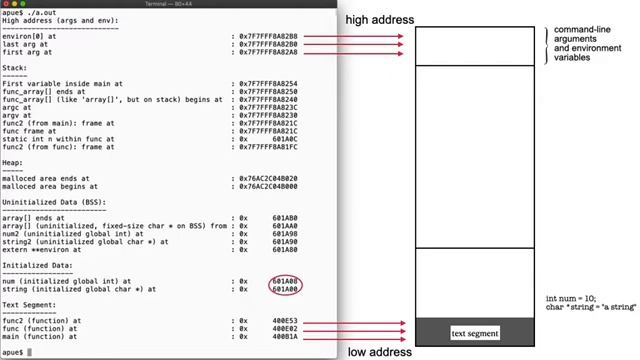Viewport: 640px width, 360px height.
Task: Click the address in the 'func2 (from func)' row
Action: click(x=268, y=147)
